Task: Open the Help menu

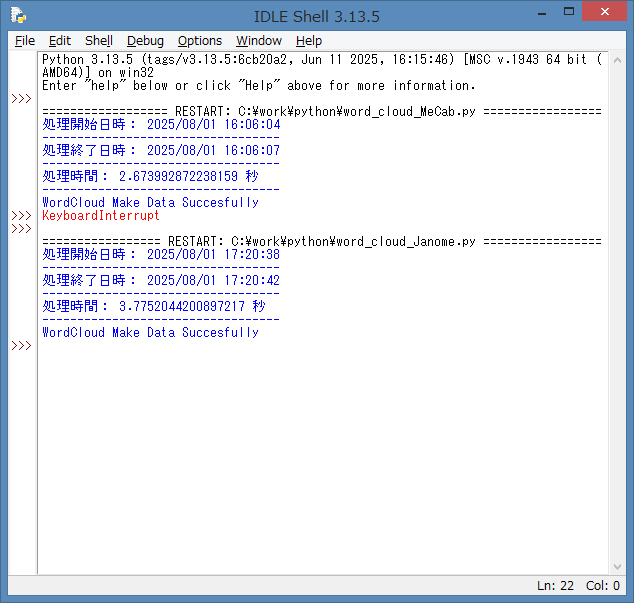Action: tap(309, 41)
